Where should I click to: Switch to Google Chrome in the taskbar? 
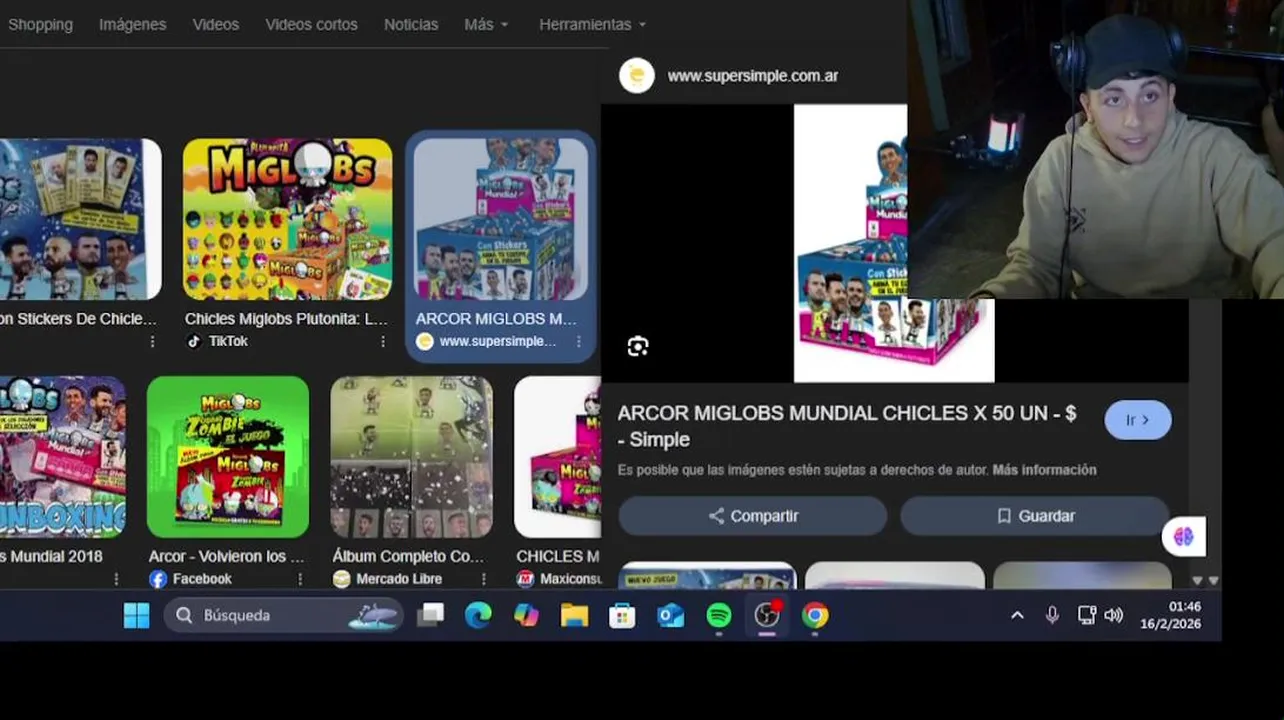click(x=815, y=615)
